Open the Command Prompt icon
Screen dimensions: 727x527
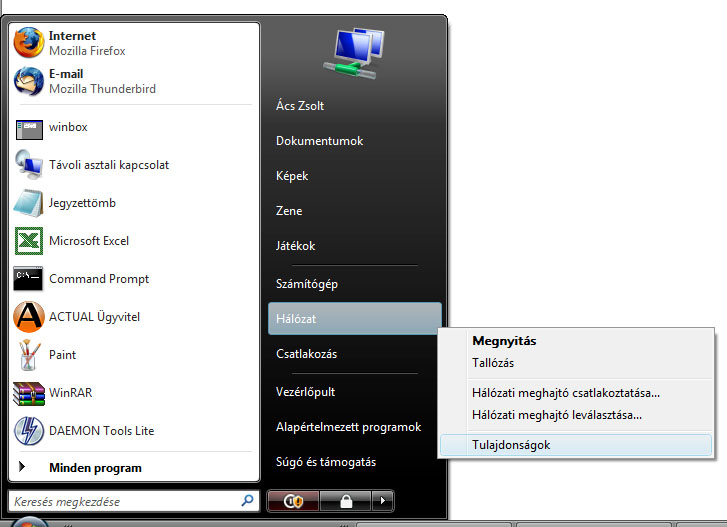coord(28,279)
